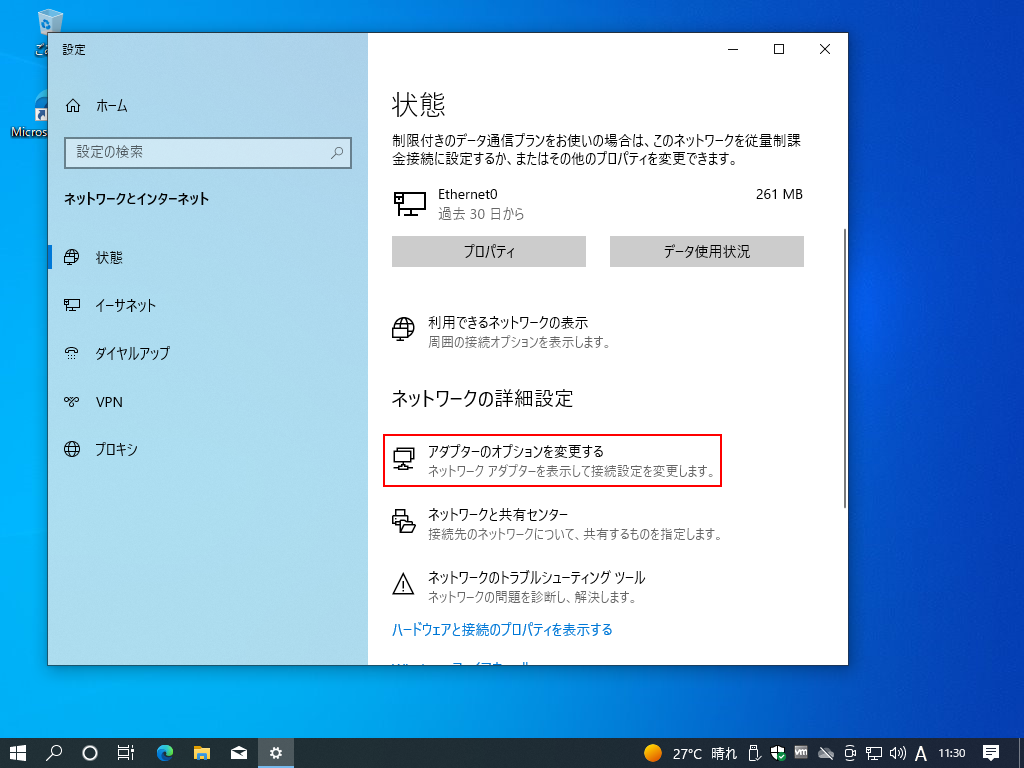
Task: Open Cortana circle icon on taskbar
Action: point(90,753)
